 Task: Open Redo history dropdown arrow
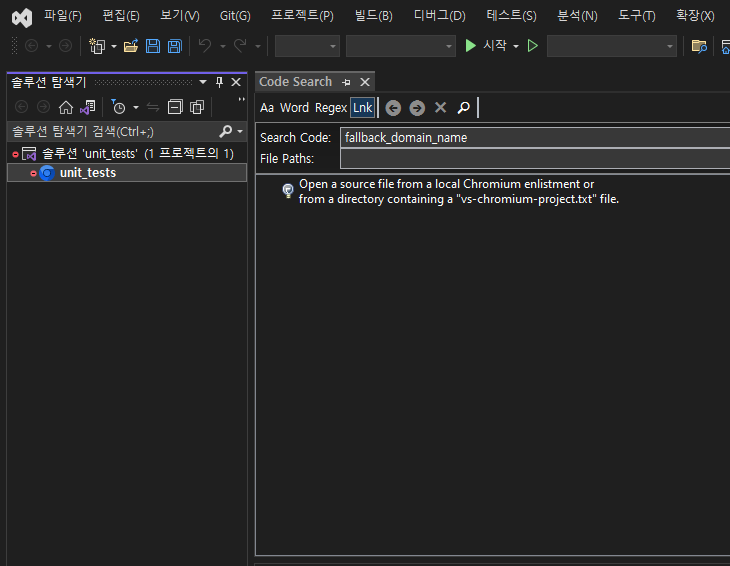pyautogui.click(x=258, y=46)
